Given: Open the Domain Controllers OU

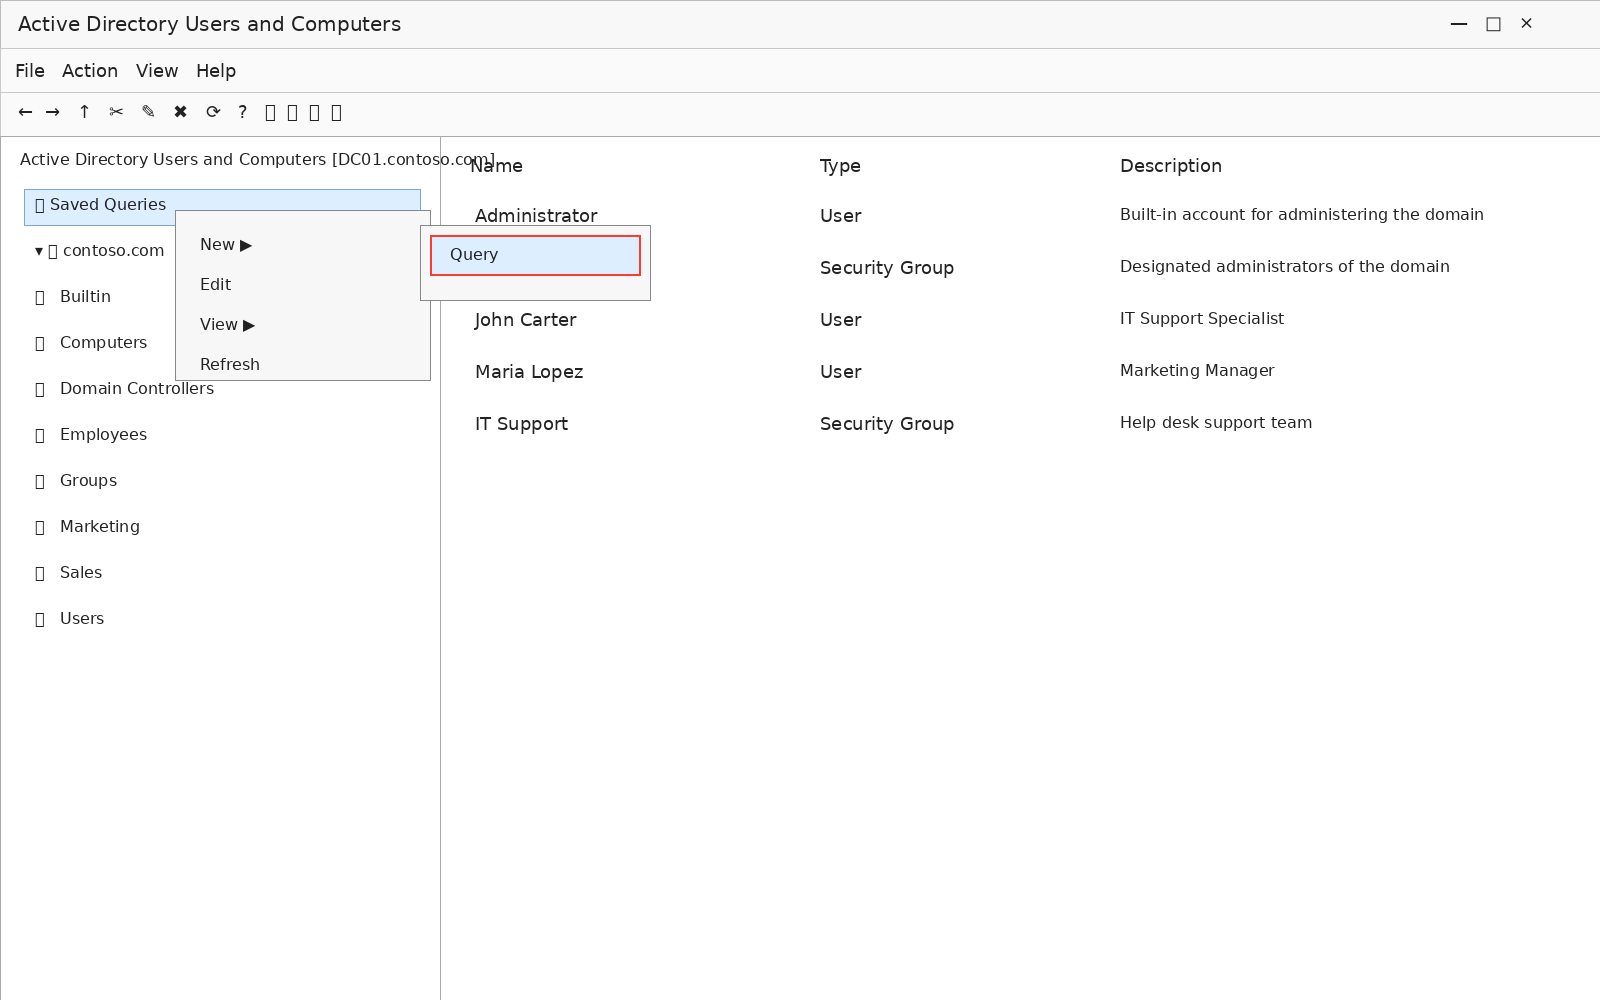Looking at the screenshot, I should tap(137, 389).
